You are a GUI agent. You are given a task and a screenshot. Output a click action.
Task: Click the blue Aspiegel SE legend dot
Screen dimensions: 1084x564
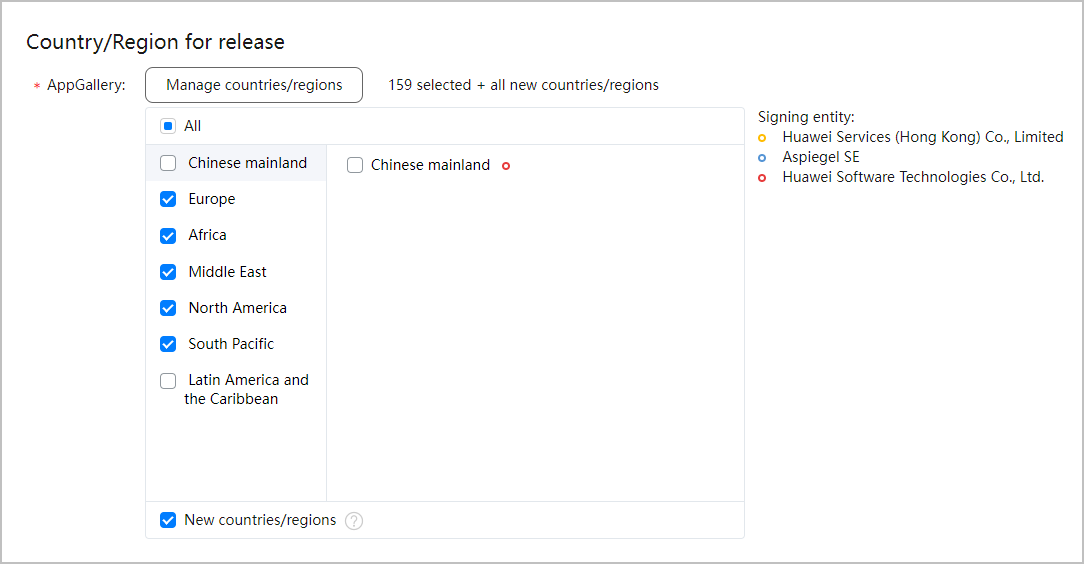pyautogui.click(x=762, y=157)
